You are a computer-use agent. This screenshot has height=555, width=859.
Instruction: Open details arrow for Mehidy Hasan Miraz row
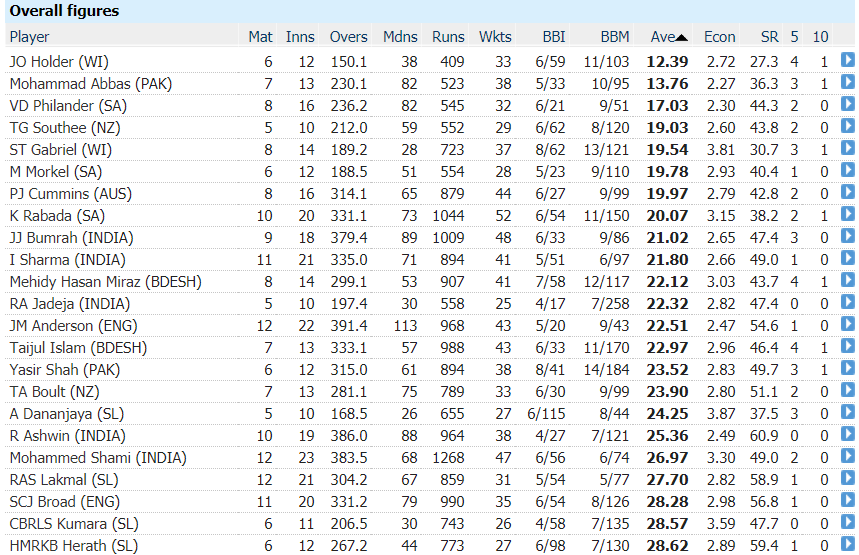click(847, 279)
